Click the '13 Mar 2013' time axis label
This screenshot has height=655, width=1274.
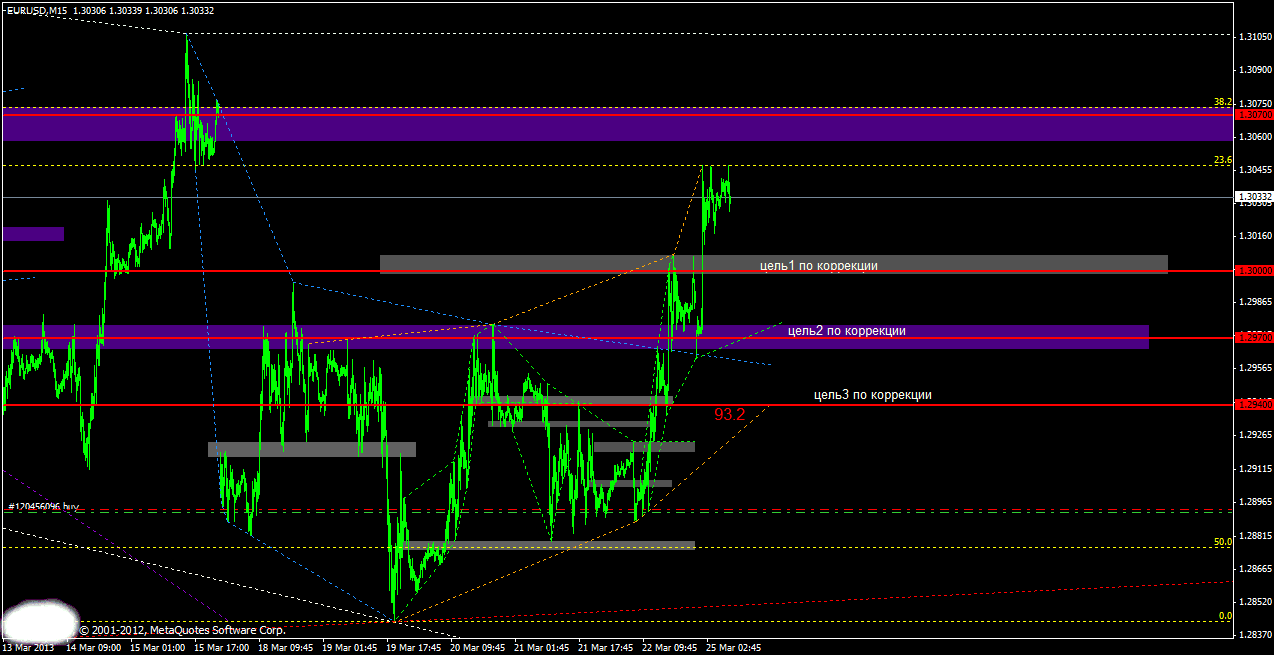point(30,648)
